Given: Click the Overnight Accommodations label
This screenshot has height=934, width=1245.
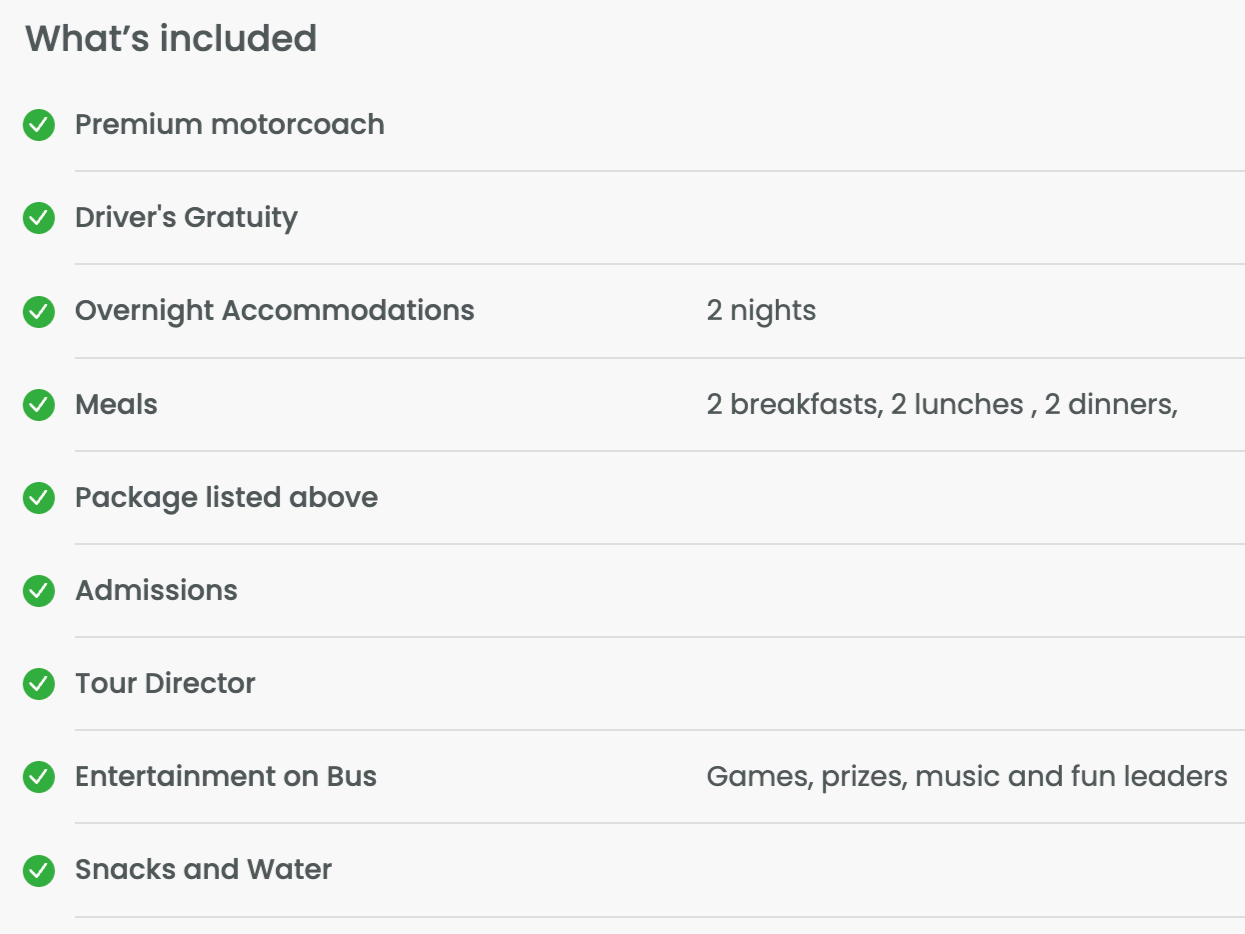Looking at the screenshot, I should [x=275, y=311].
